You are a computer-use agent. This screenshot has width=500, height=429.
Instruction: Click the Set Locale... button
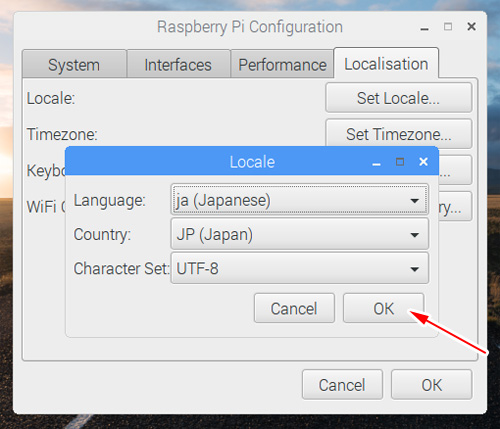(x=399, y=98)
